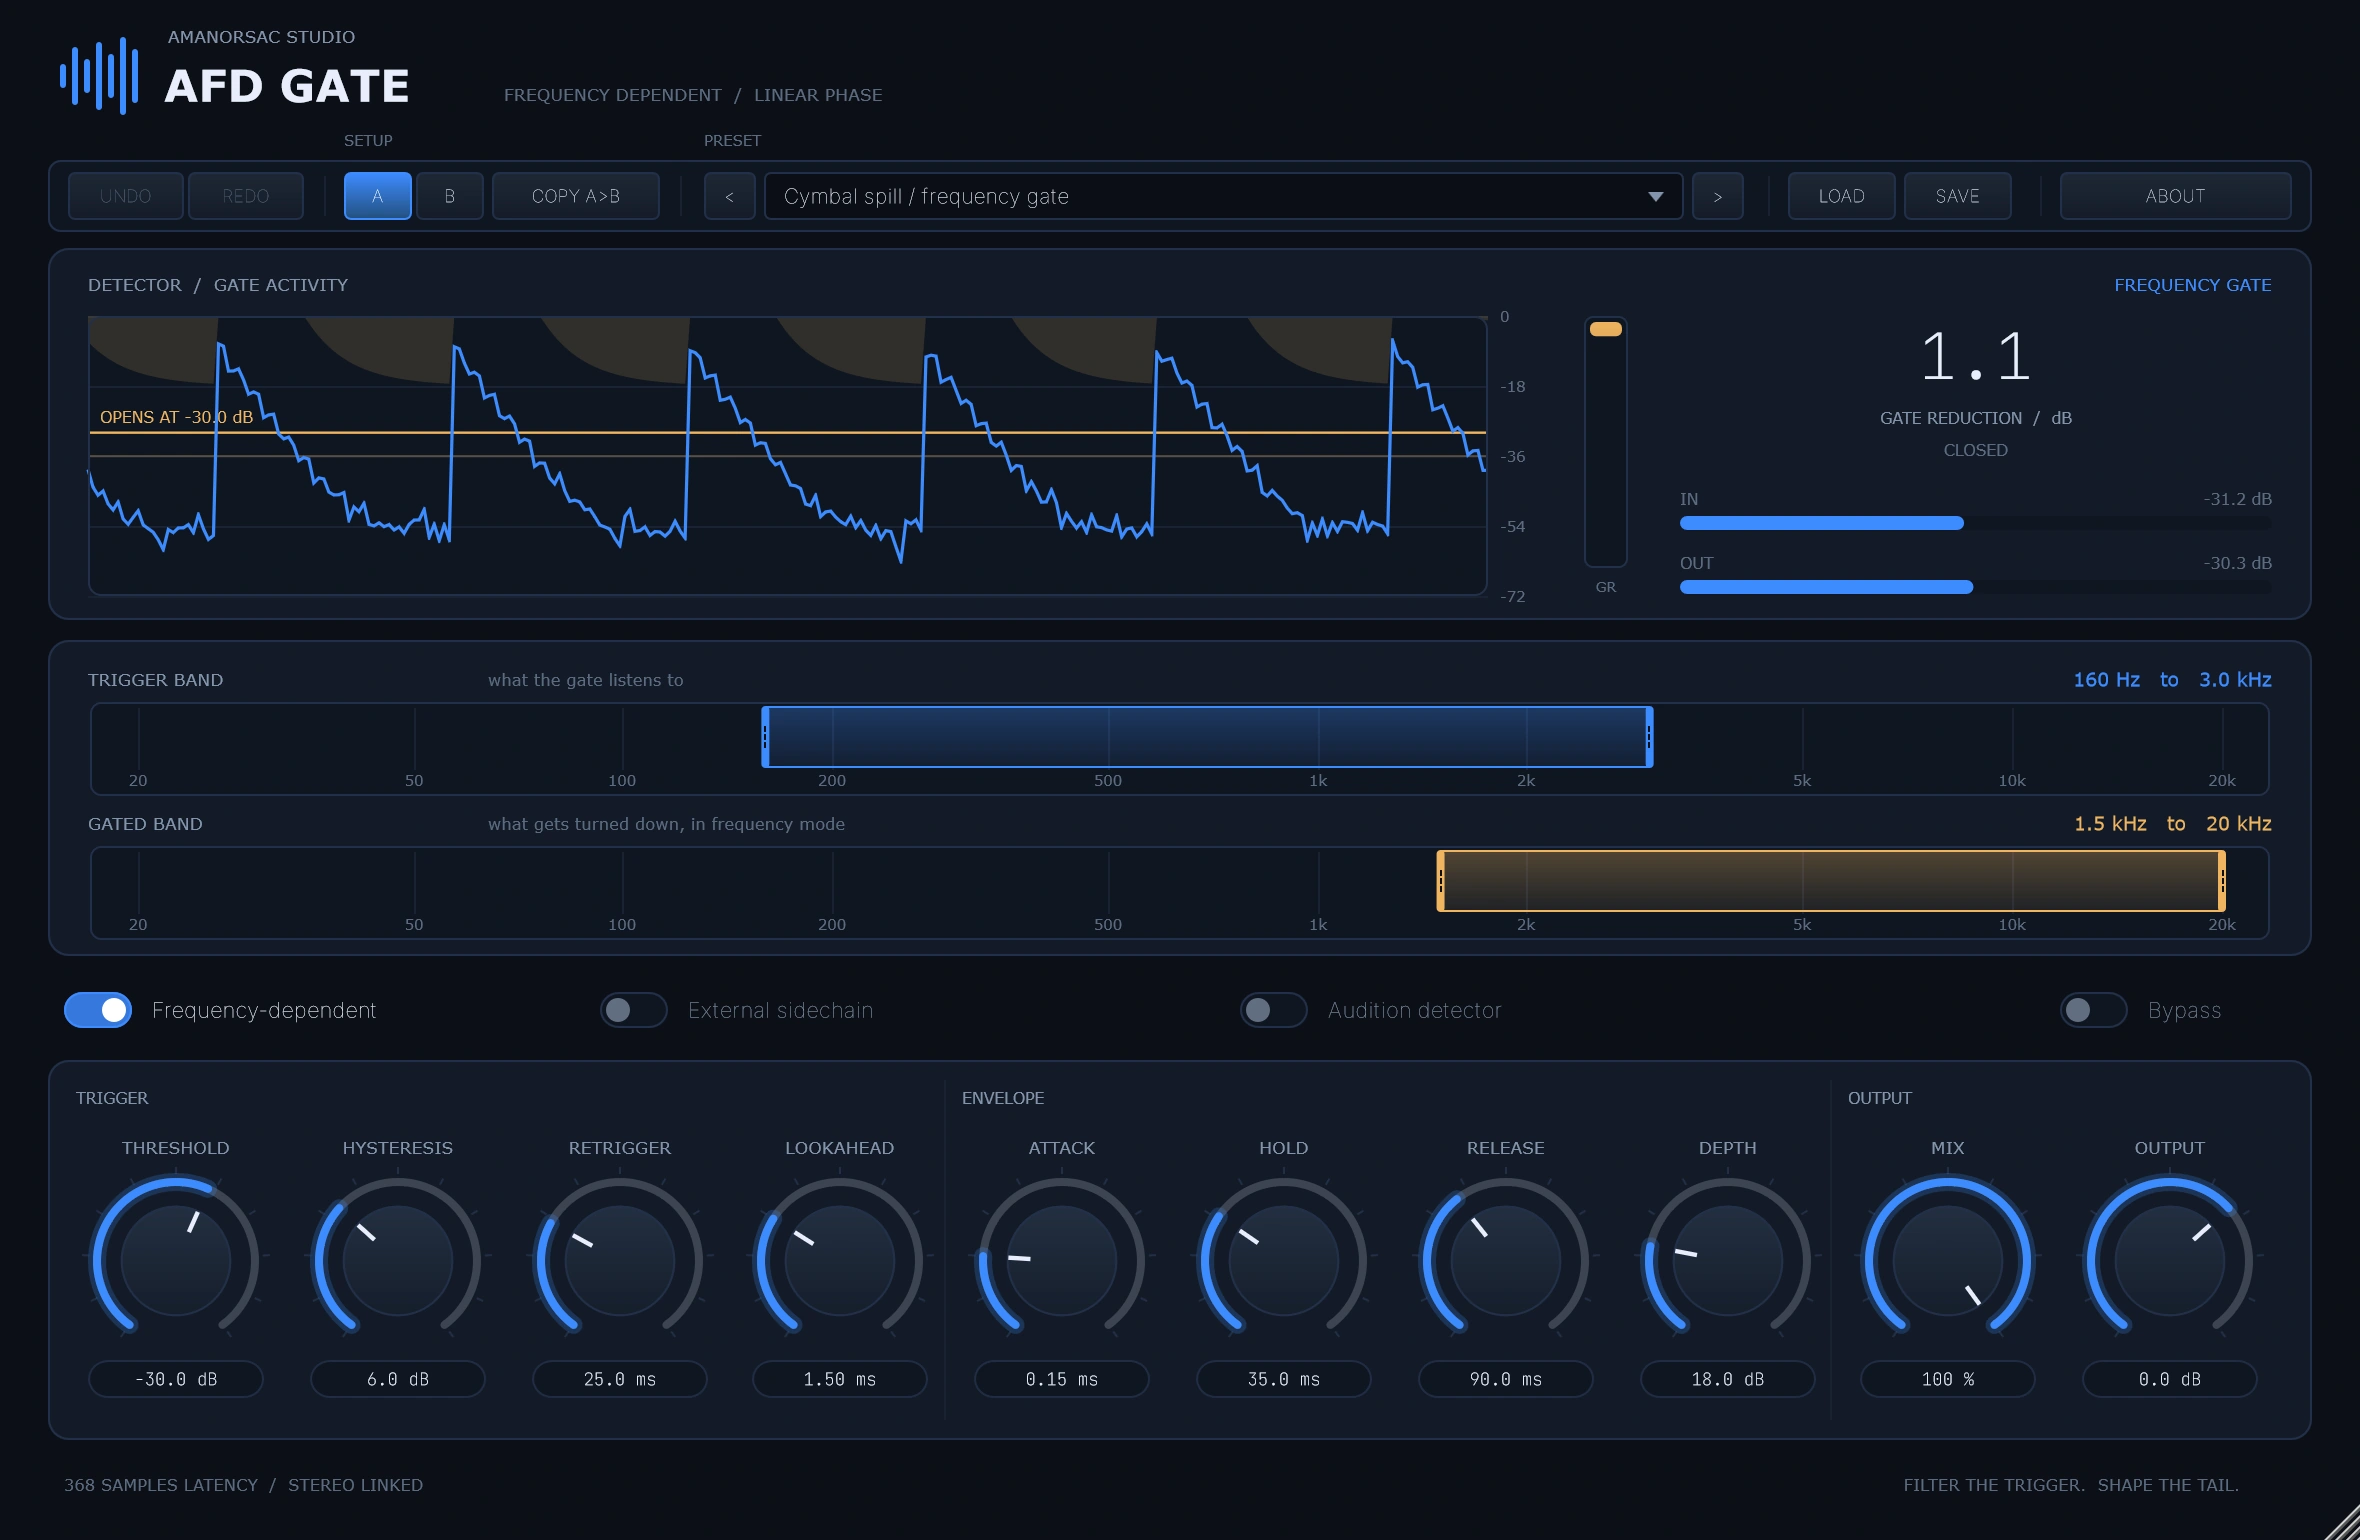Click the LOOKAHEAD knob

click(840, 1260)
